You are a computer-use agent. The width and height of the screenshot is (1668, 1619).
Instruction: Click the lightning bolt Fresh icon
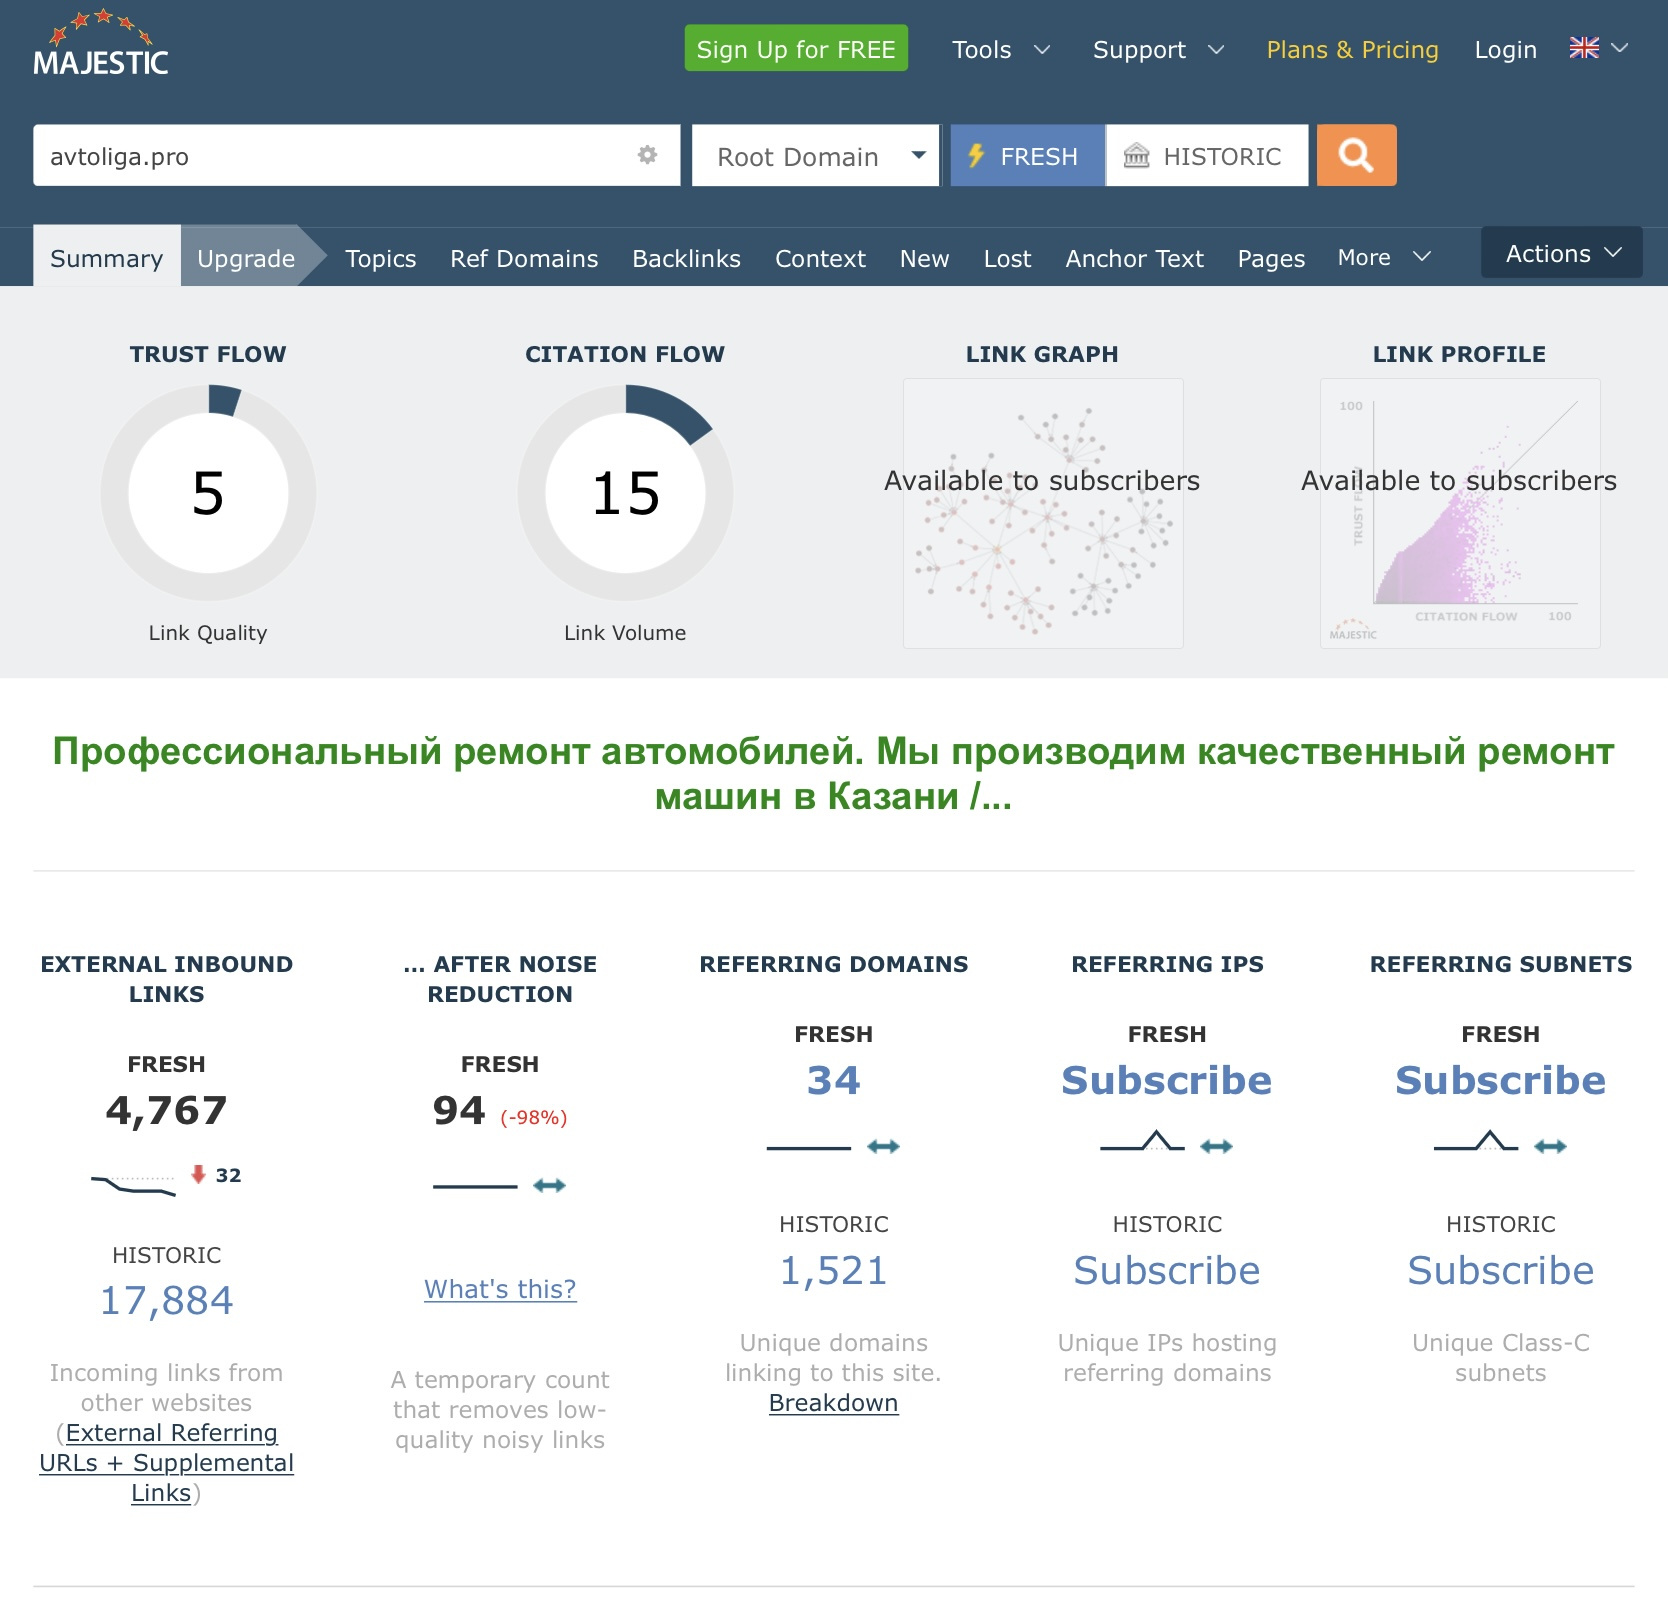tap(976, 156)
